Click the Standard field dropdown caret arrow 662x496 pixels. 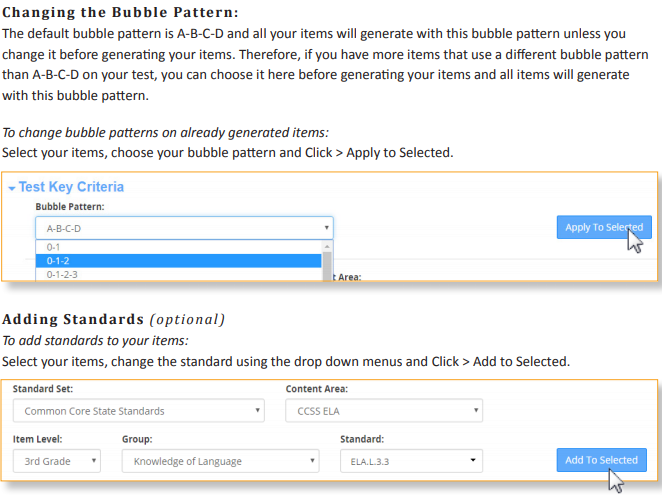pyautogui.click(x=473, y=460)
